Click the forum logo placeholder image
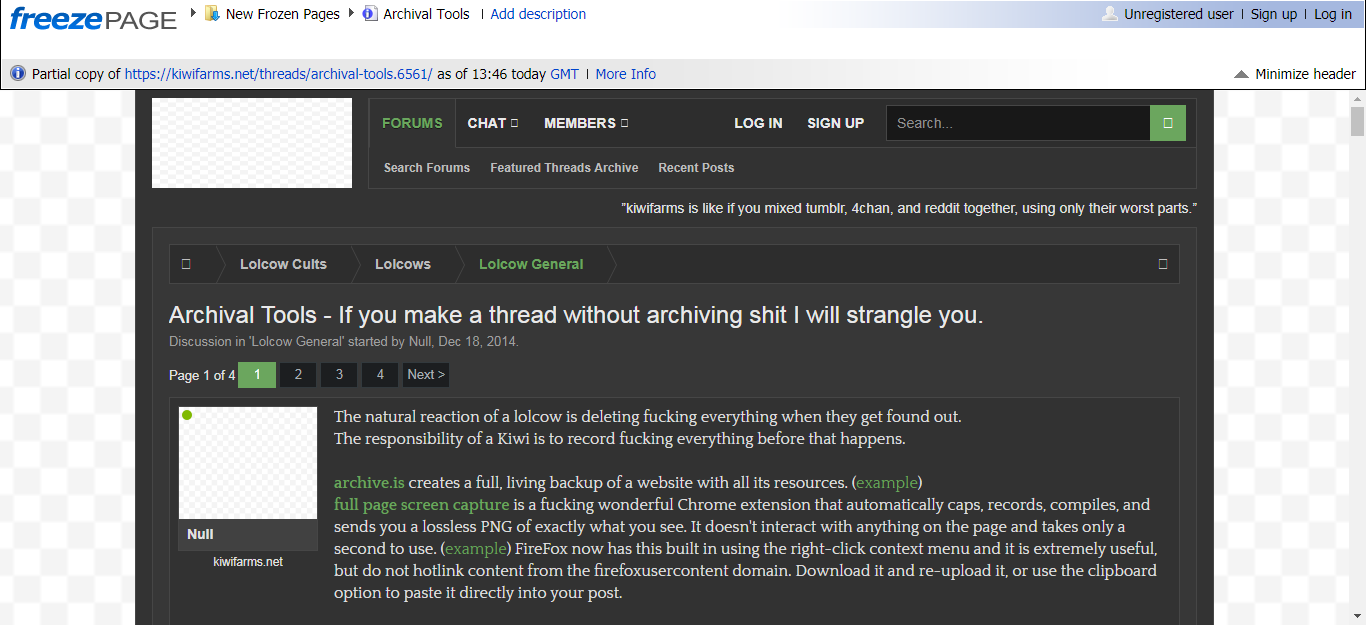The height and width of the screenshot is (625, 1366). tap(252, 143)
